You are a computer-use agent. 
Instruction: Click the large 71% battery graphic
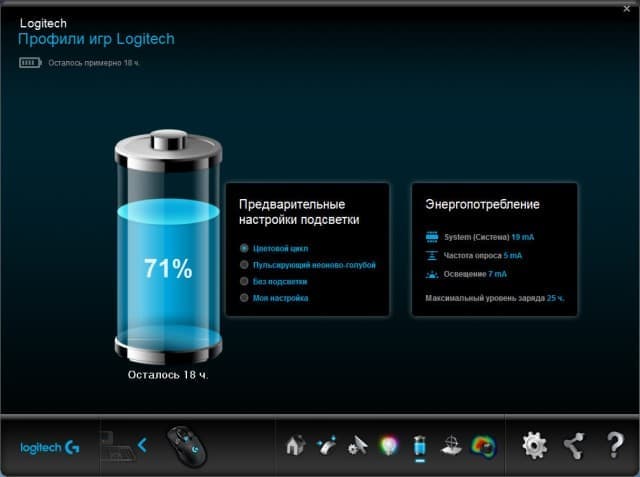tap(168, 246)
